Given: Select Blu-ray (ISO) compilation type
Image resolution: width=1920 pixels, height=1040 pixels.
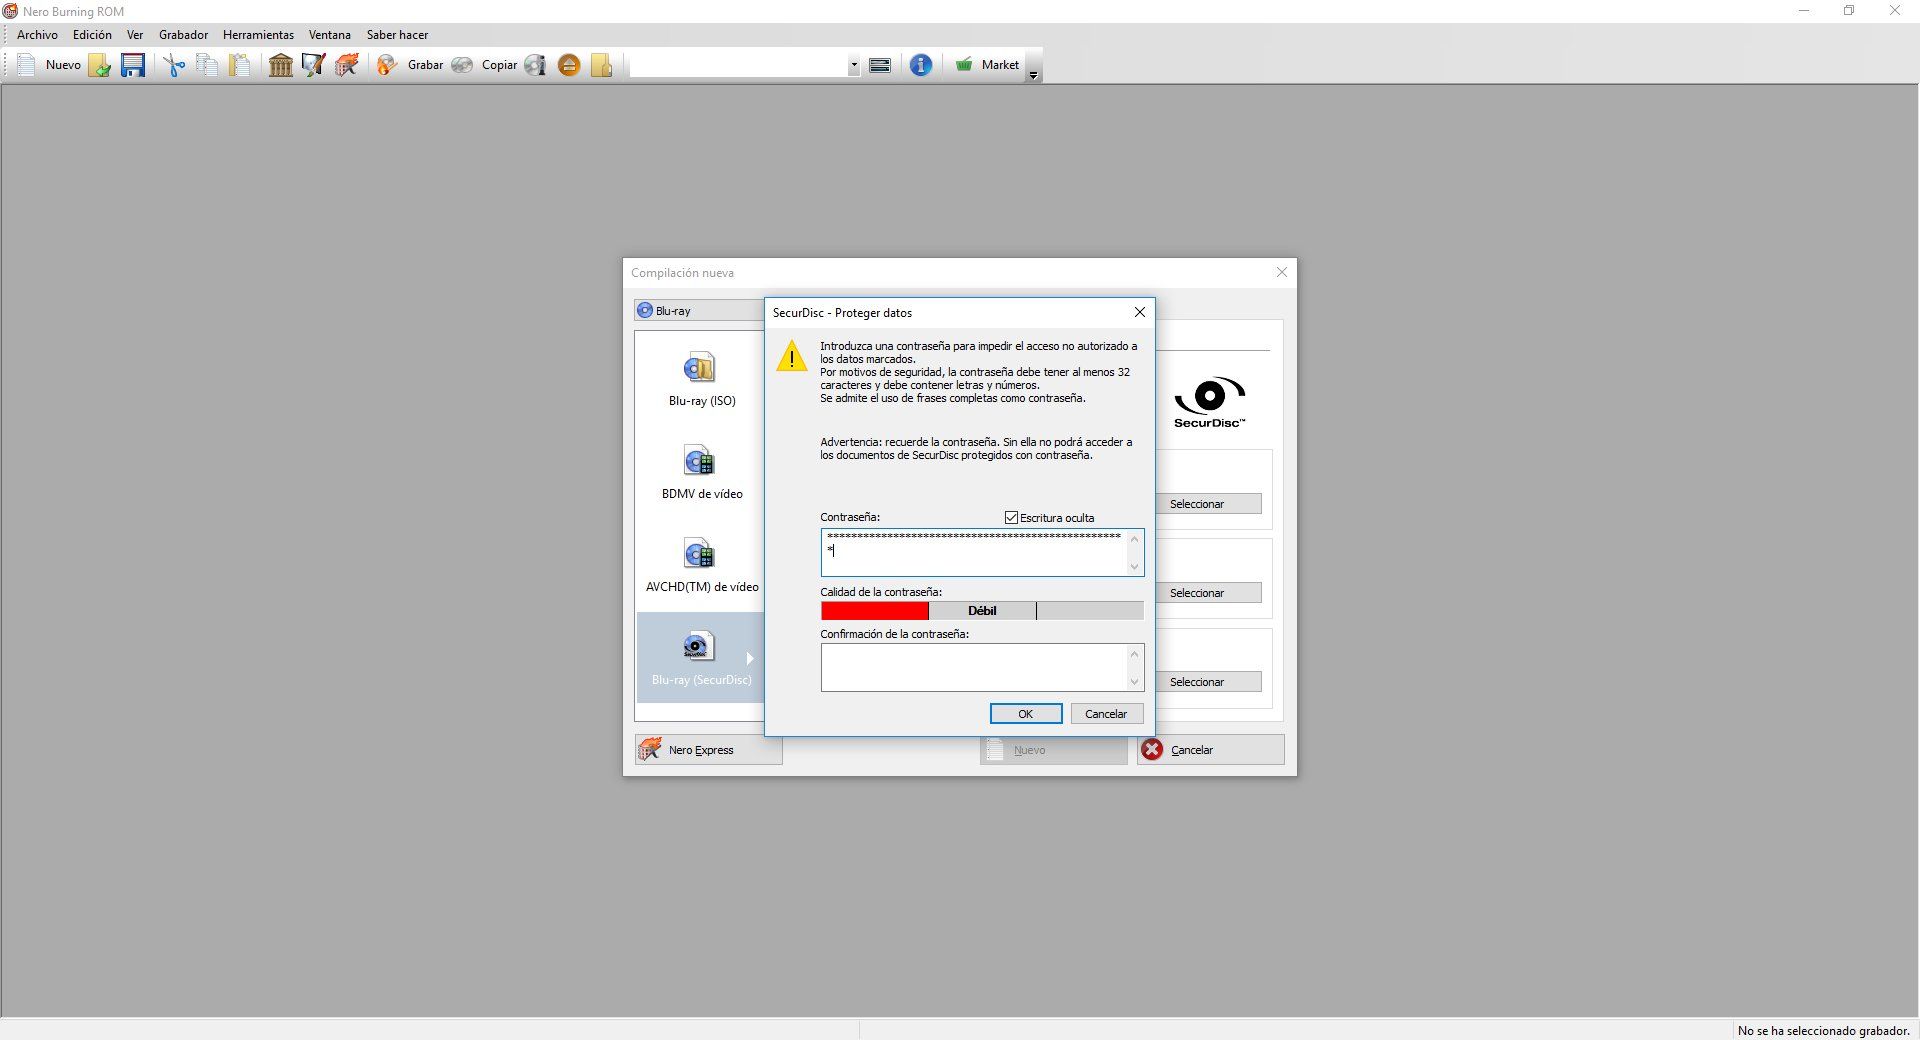Looking at the screenshot, I should (702, 379).
